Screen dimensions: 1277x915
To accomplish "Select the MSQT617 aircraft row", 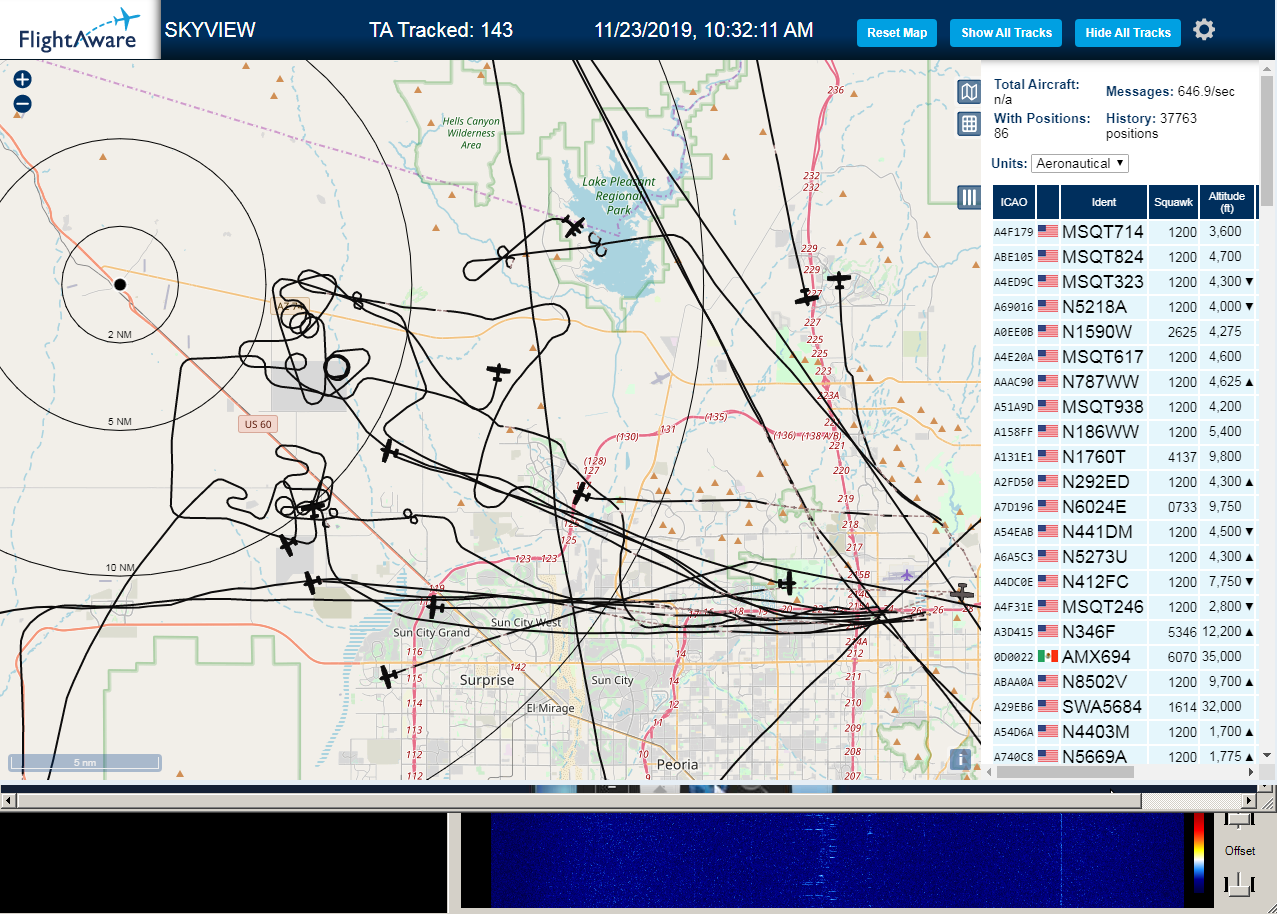I will [x=1124, y=357].
